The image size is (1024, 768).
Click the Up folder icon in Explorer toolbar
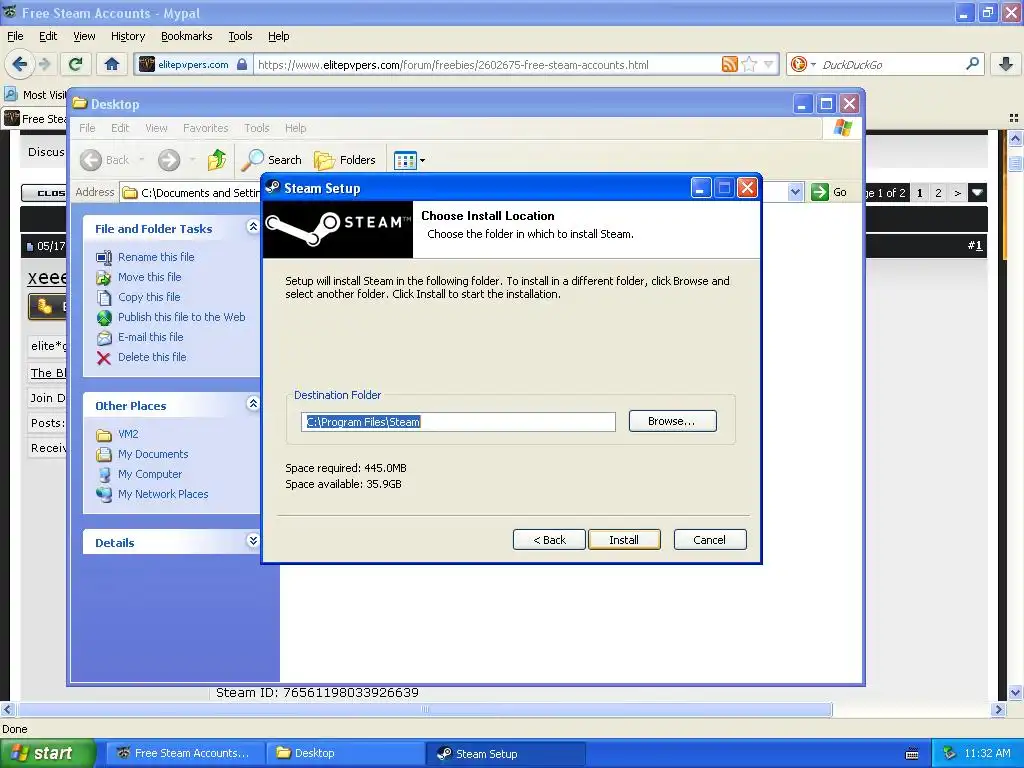tap(216, 159)
